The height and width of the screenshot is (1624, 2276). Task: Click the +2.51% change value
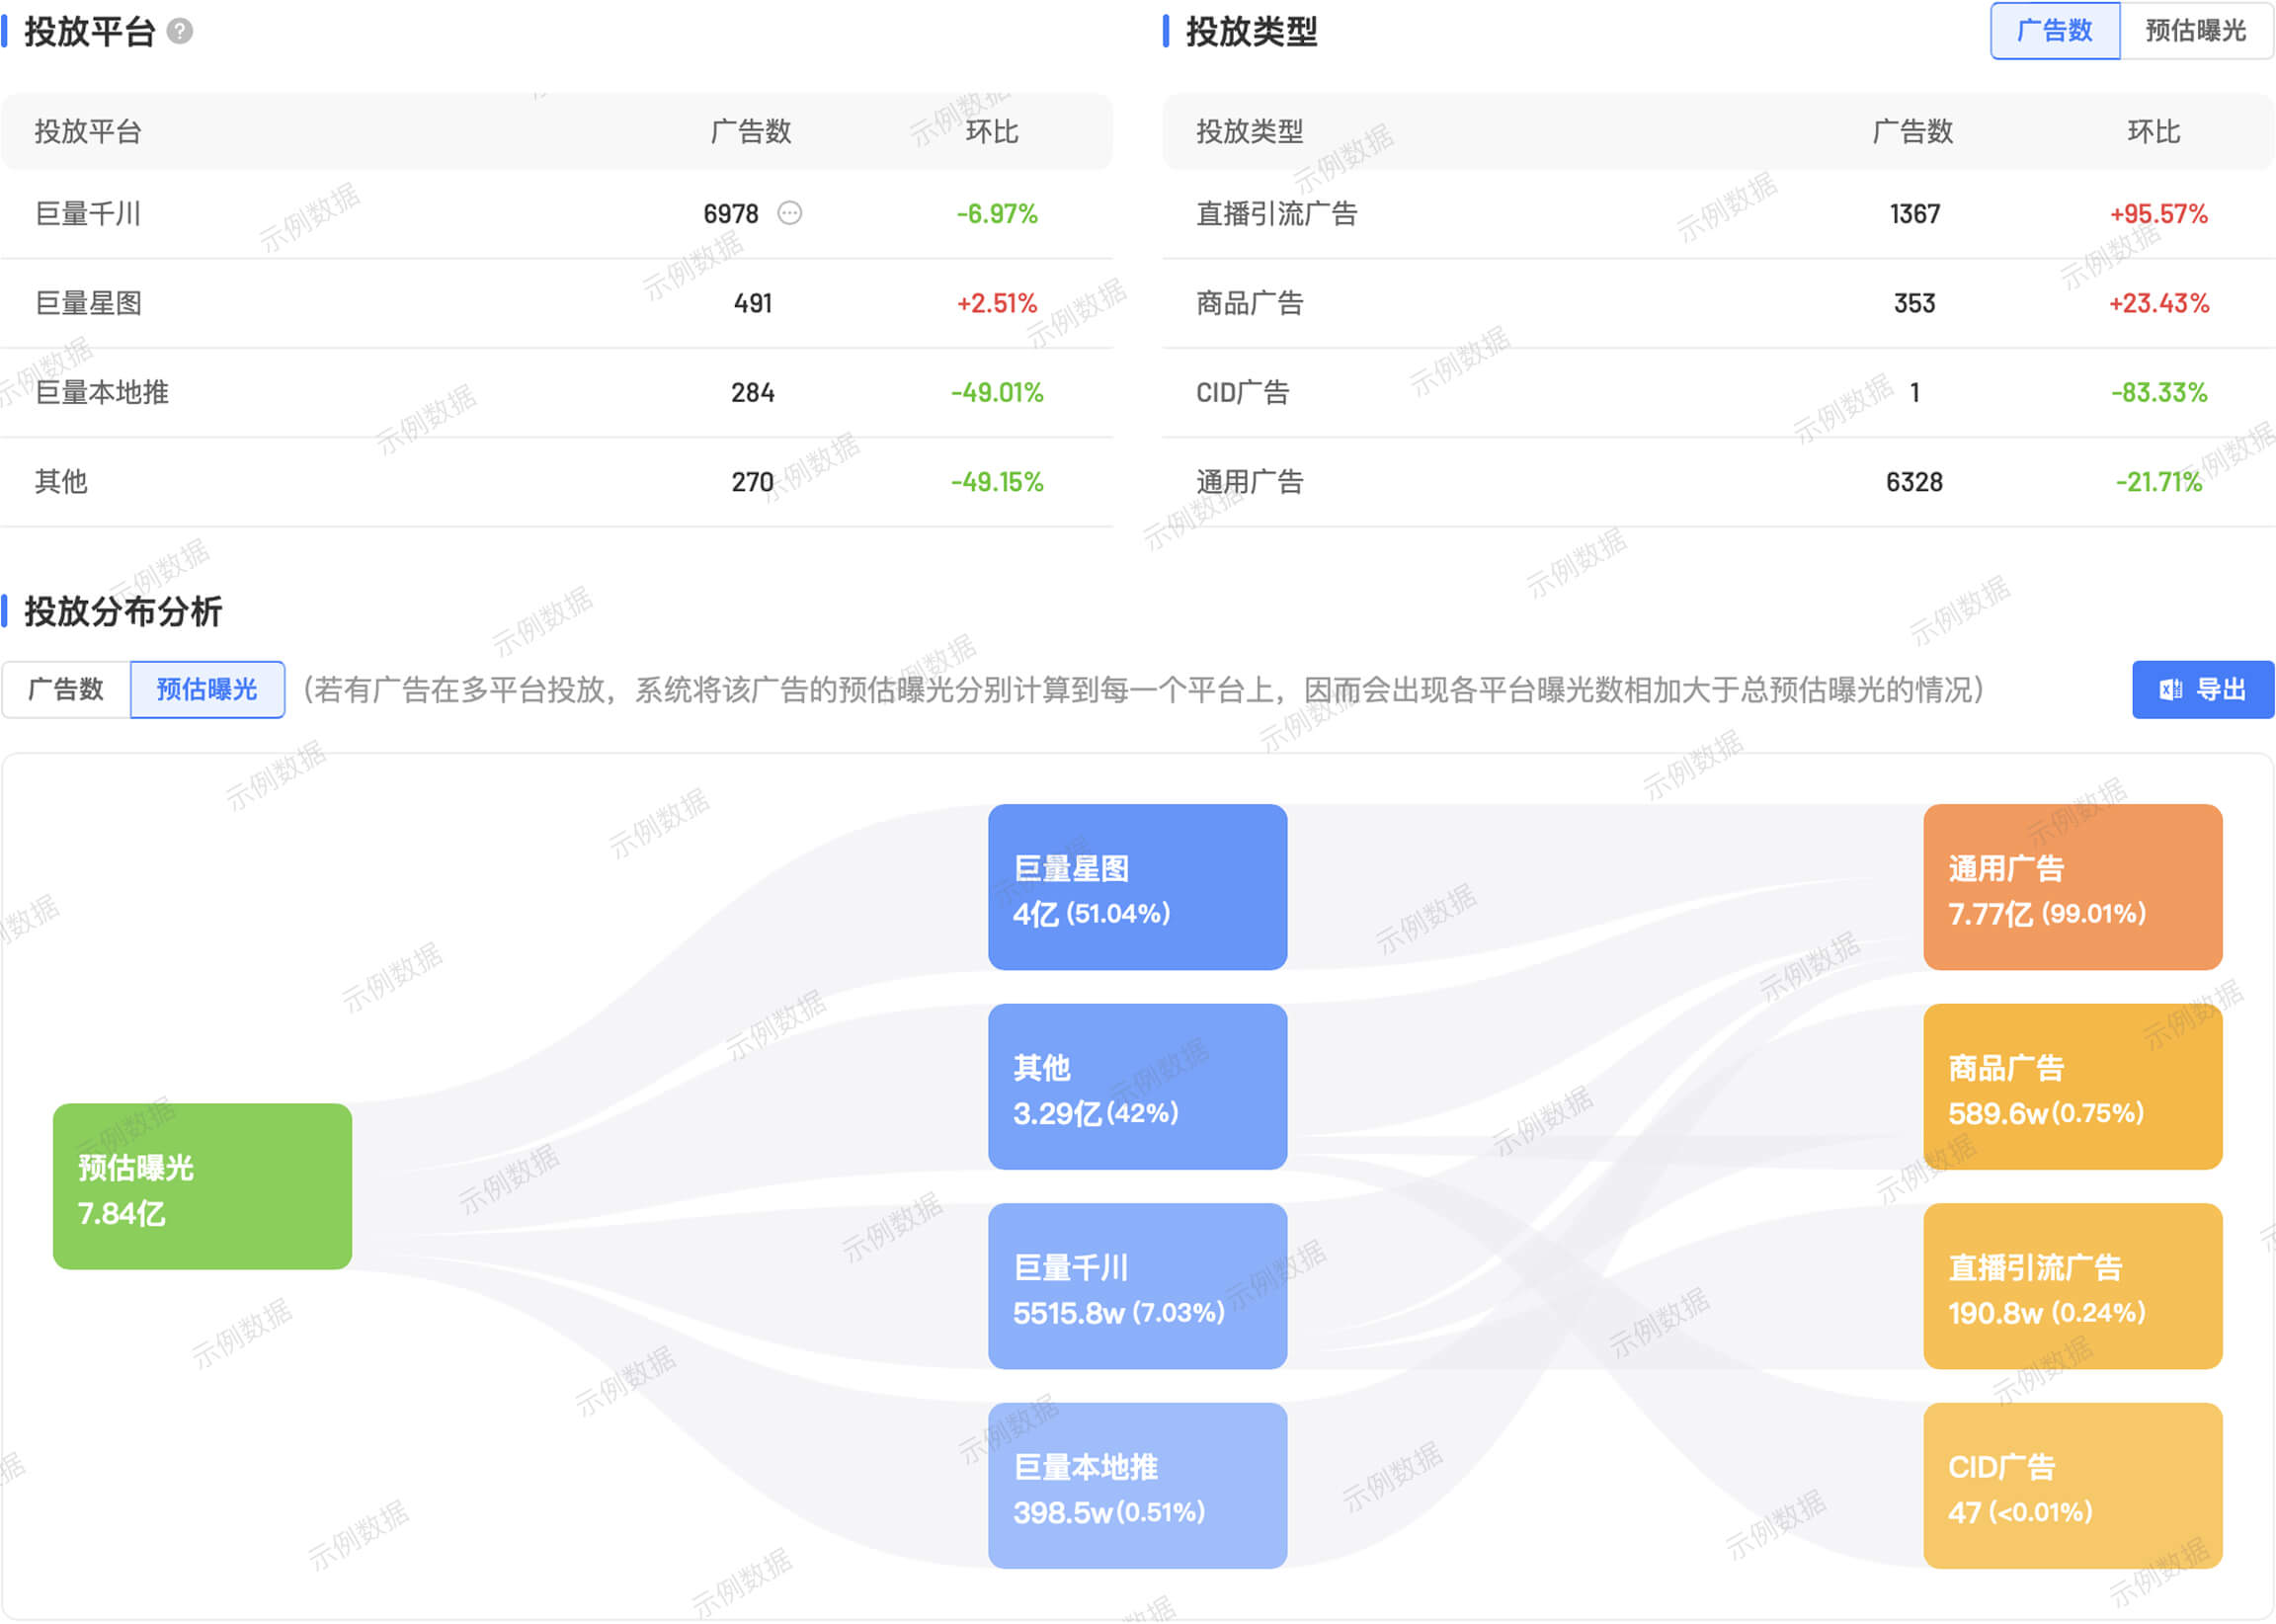(x=997, y=303)
